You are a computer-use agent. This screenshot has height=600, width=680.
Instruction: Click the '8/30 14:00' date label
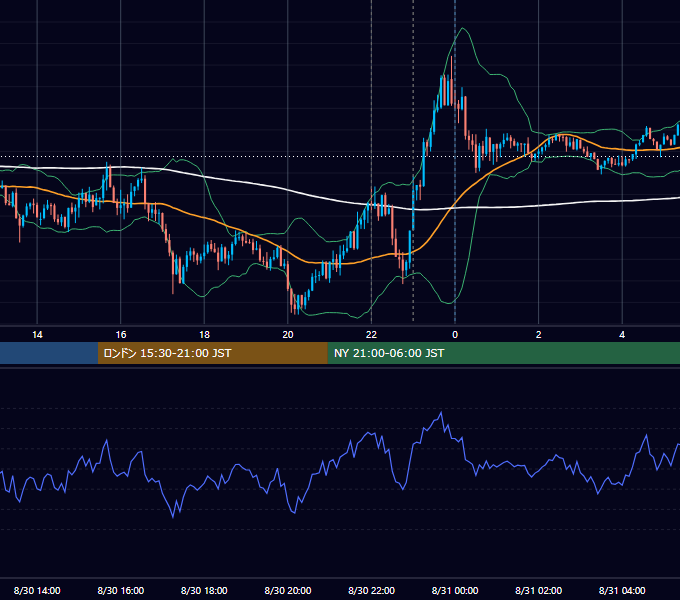(x=37, y=590)
